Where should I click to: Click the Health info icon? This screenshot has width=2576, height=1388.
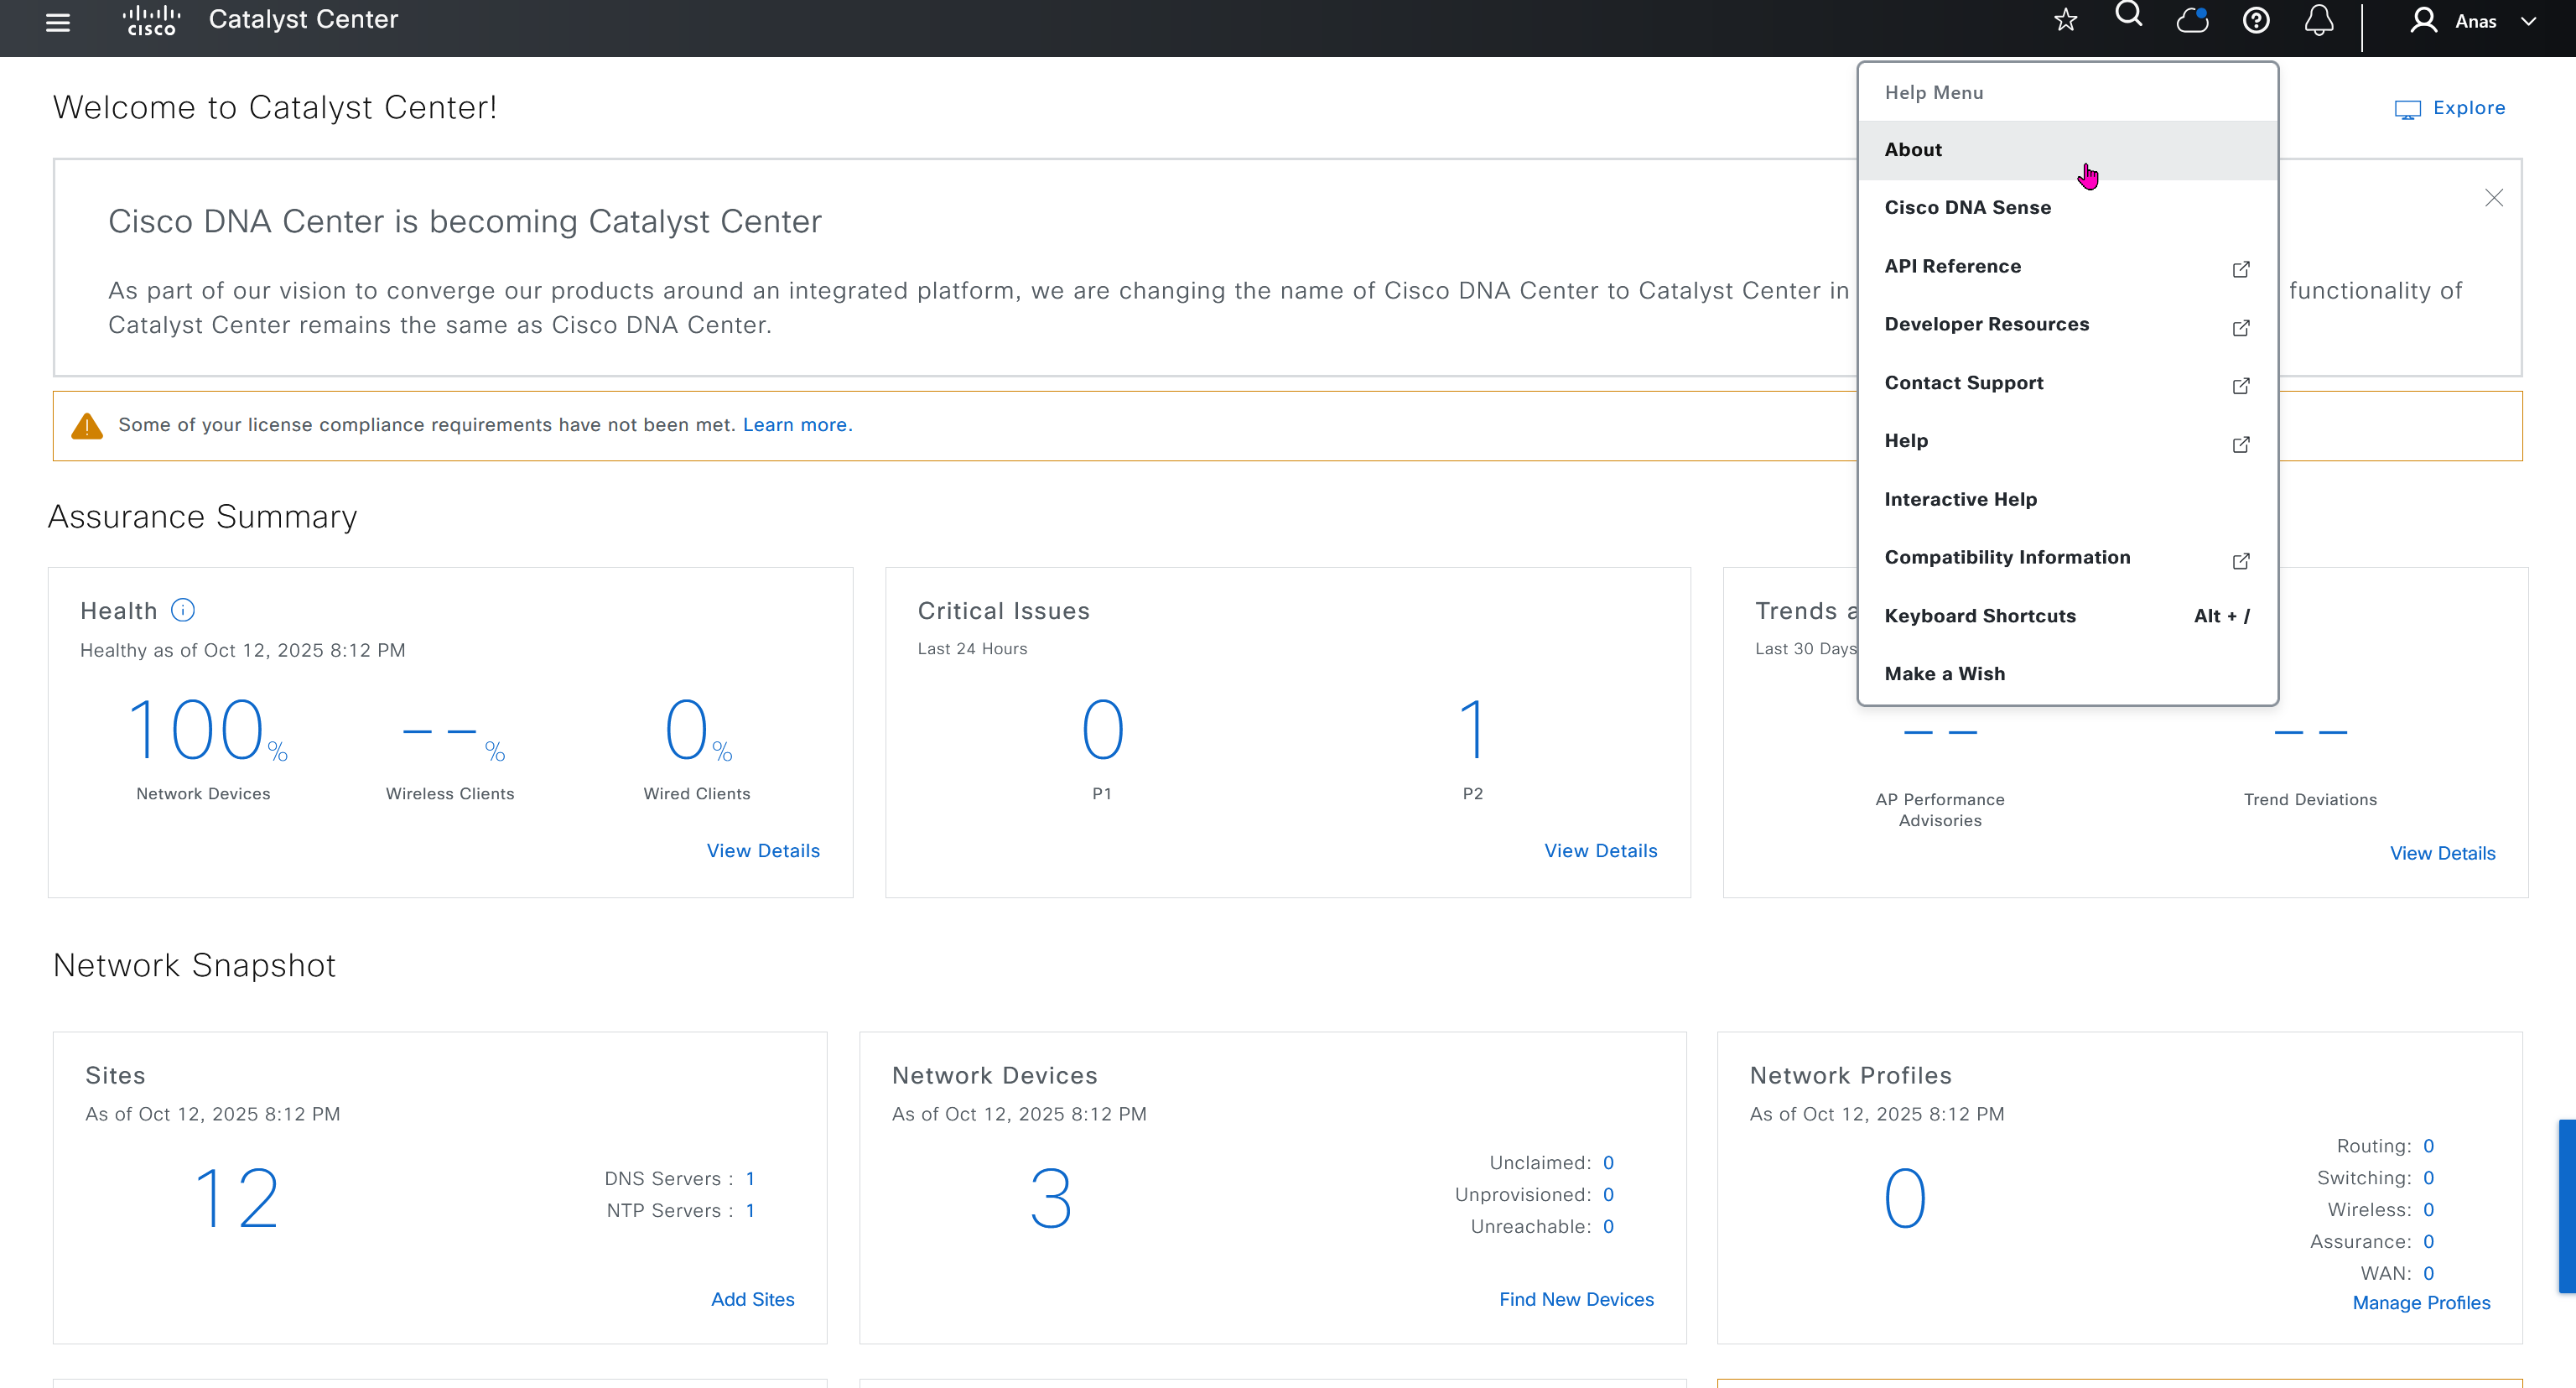tap(183, 610)
